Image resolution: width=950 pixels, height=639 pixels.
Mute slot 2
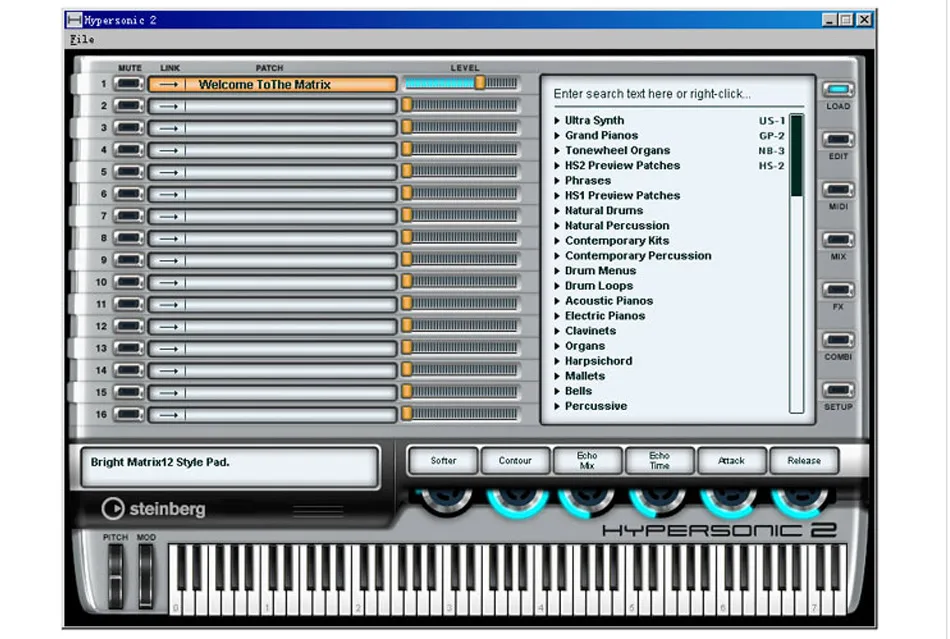pos(128,105)
